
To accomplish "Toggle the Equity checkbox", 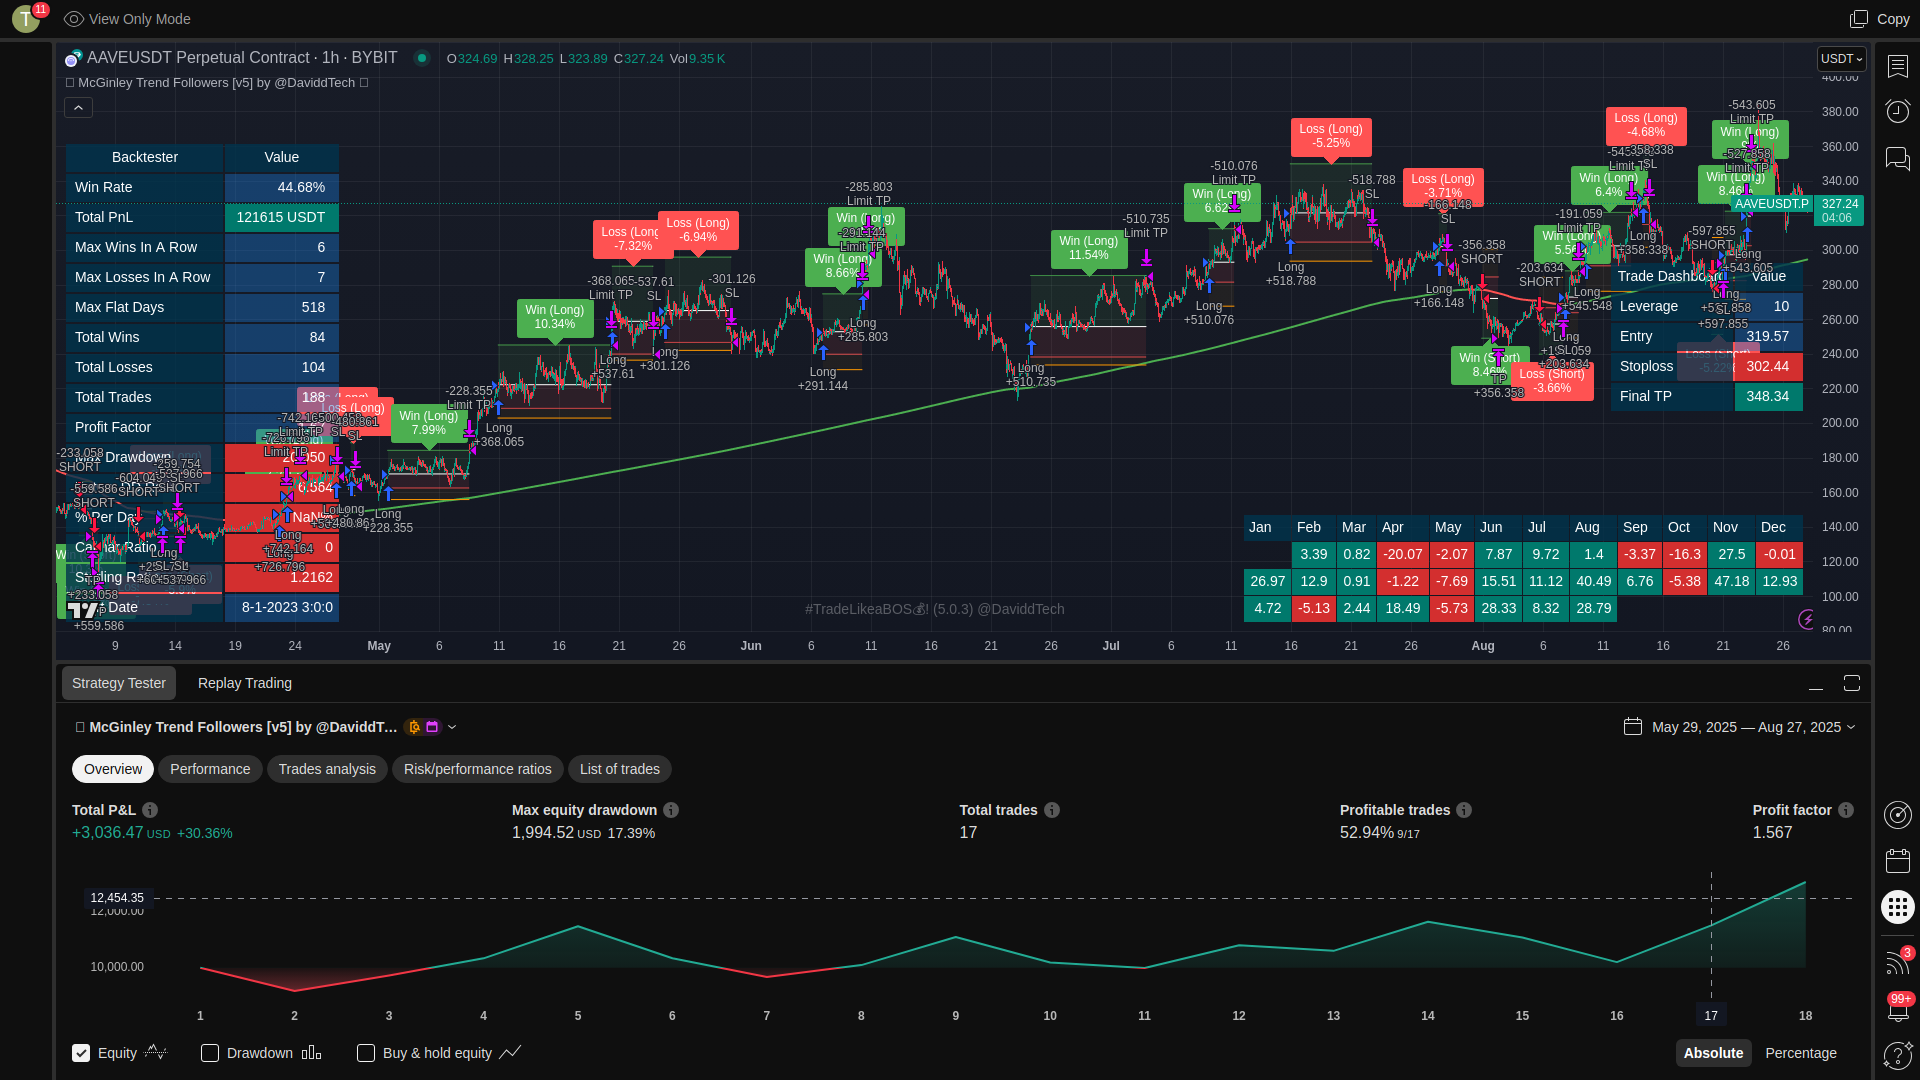I will (x=81, y=1053).
